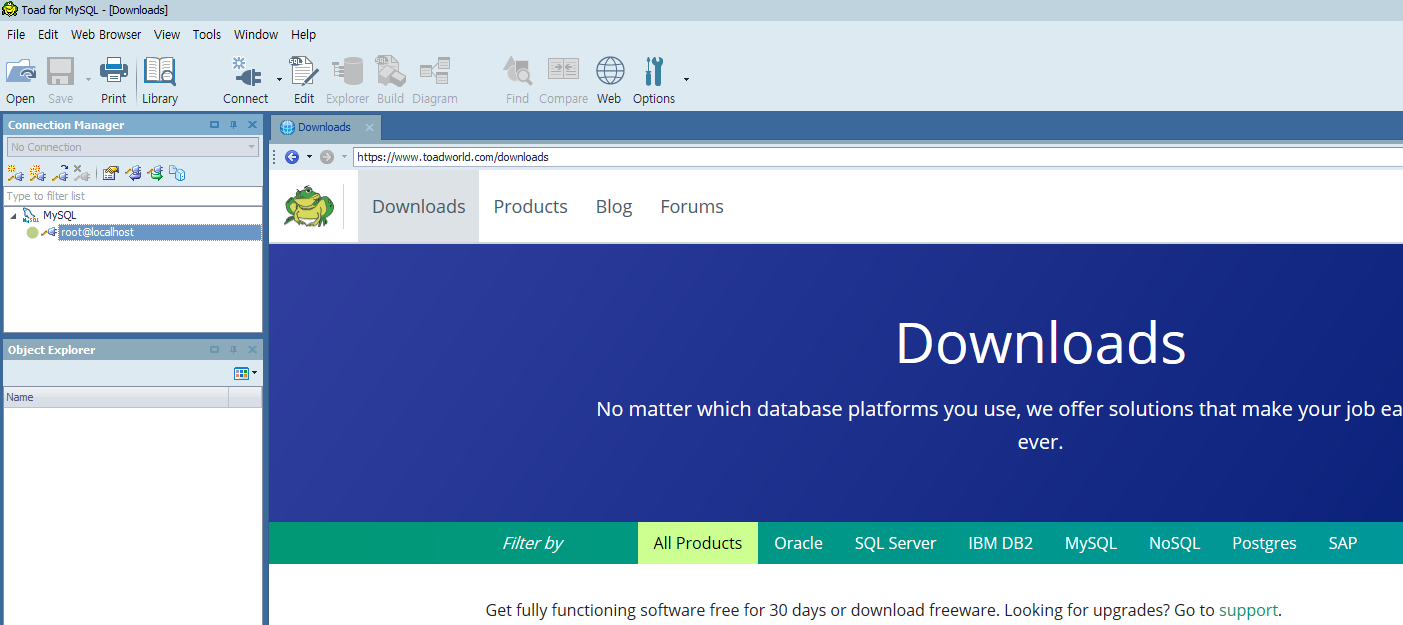The height and width of the screenshot is (625, 1403).
Task: Open the Help menu
Action: pos(303,34)
